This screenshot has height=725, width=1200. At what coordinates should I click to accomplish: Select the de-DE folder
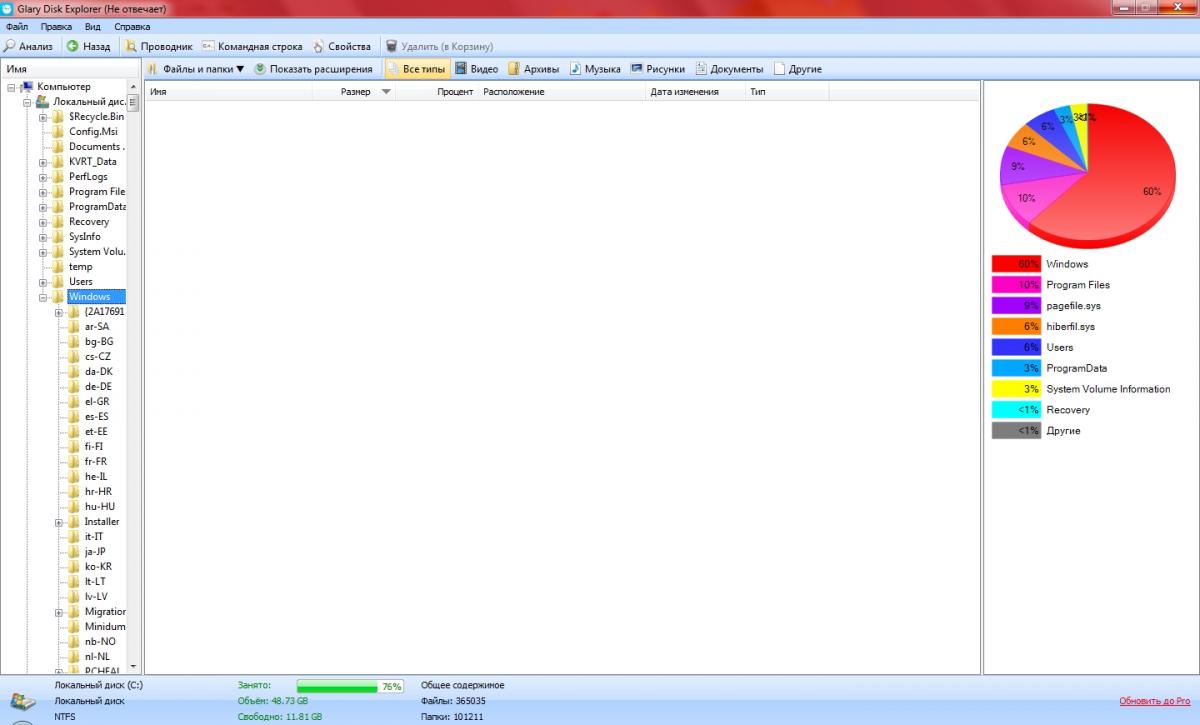[x=98, y=387]
